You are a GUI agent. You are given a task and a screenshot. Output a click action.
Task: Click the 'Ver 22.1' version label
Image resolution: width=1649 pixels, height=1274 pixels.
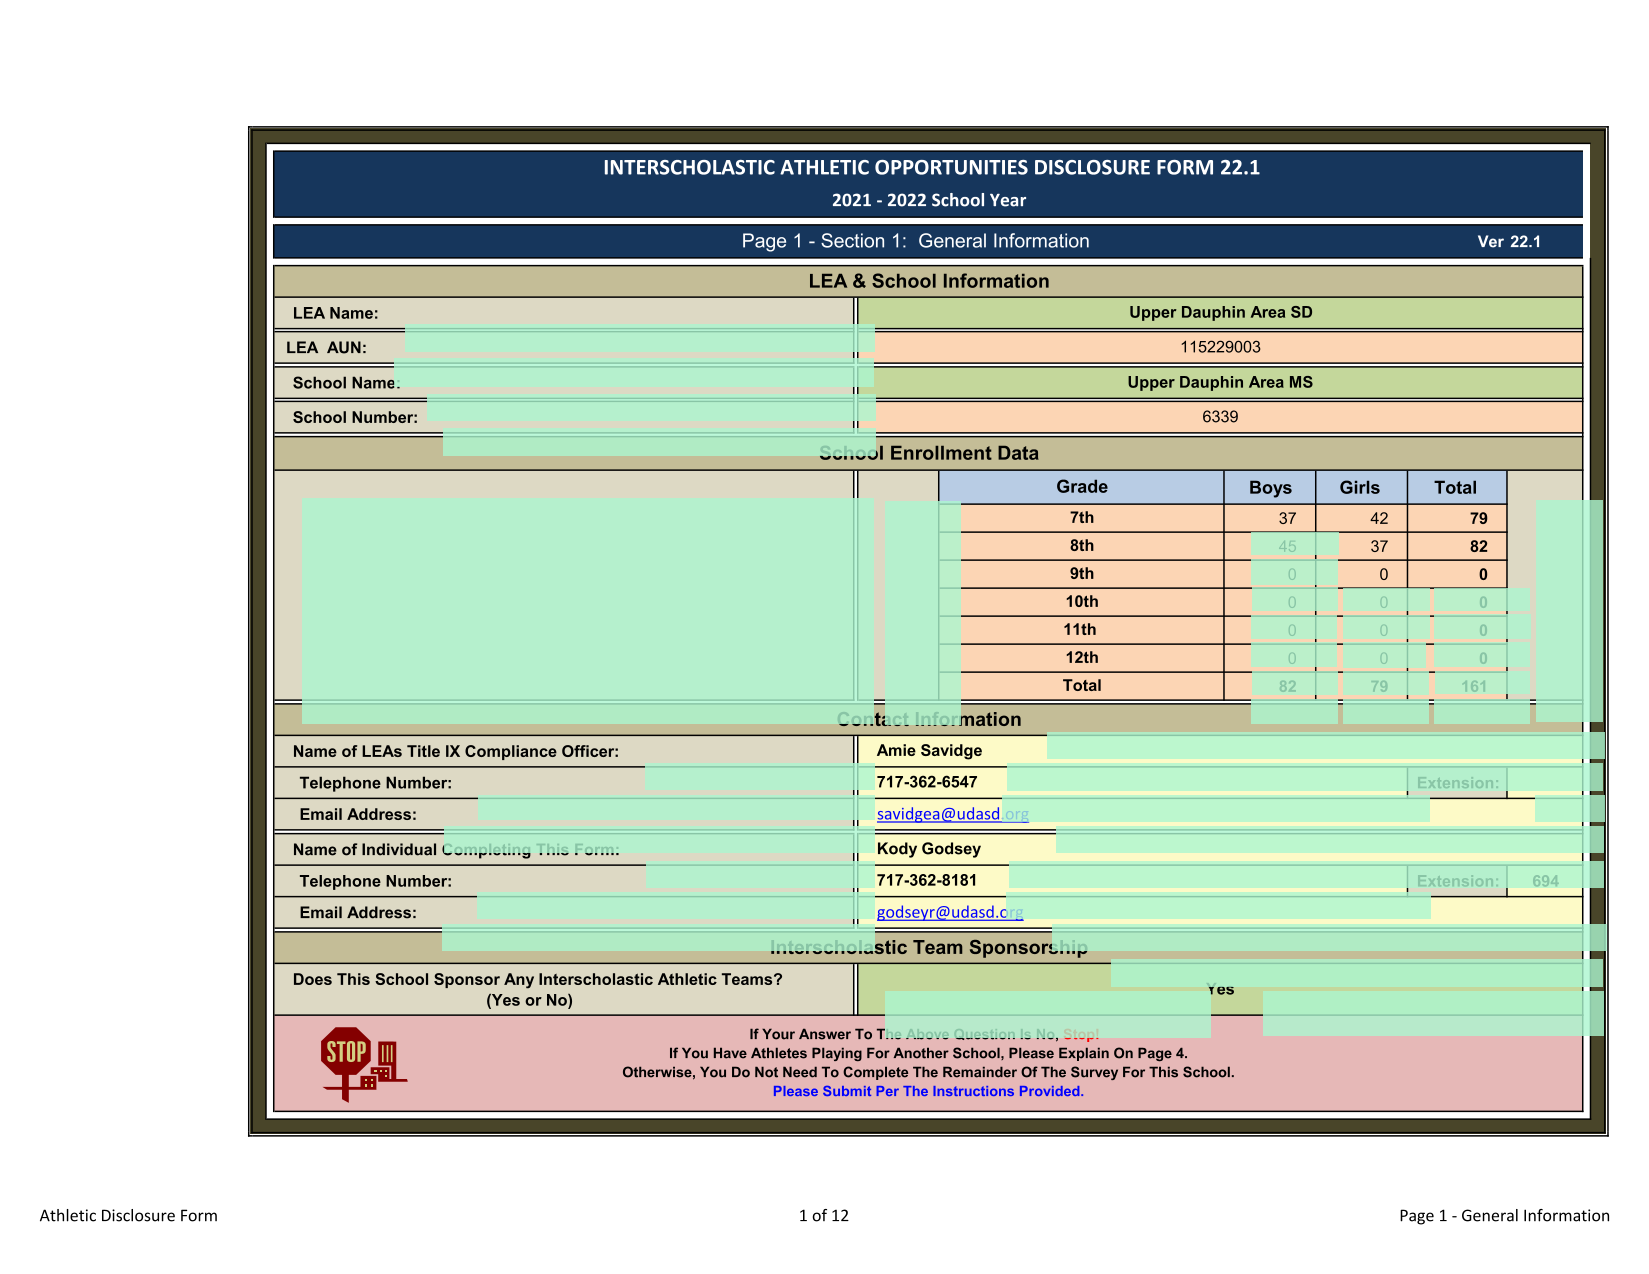click(1509, 242)
